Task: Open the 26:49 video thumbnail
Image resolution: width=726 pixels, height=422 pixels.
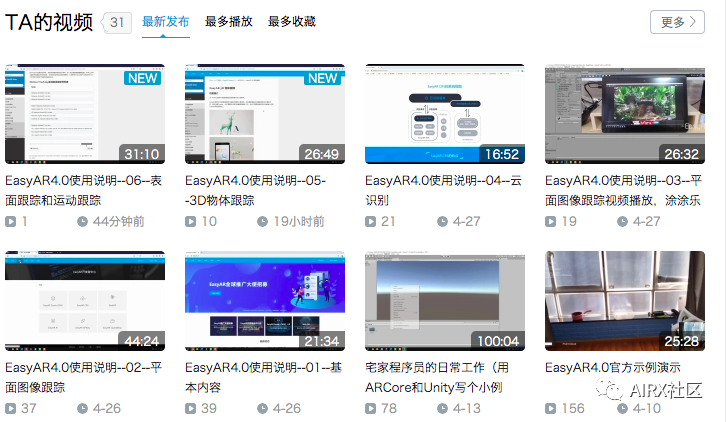Action: coord(265,114)
